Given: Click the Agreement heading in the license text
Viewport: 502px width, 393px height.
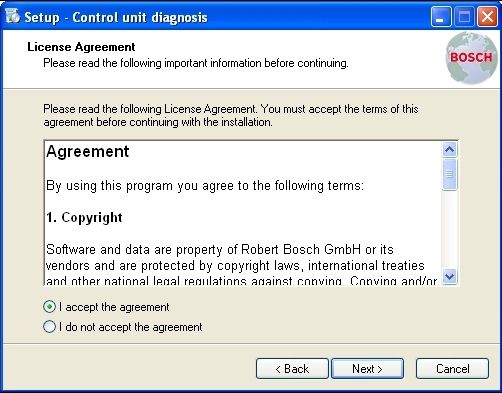Looking at the screenshot, I should click(88, 152).
